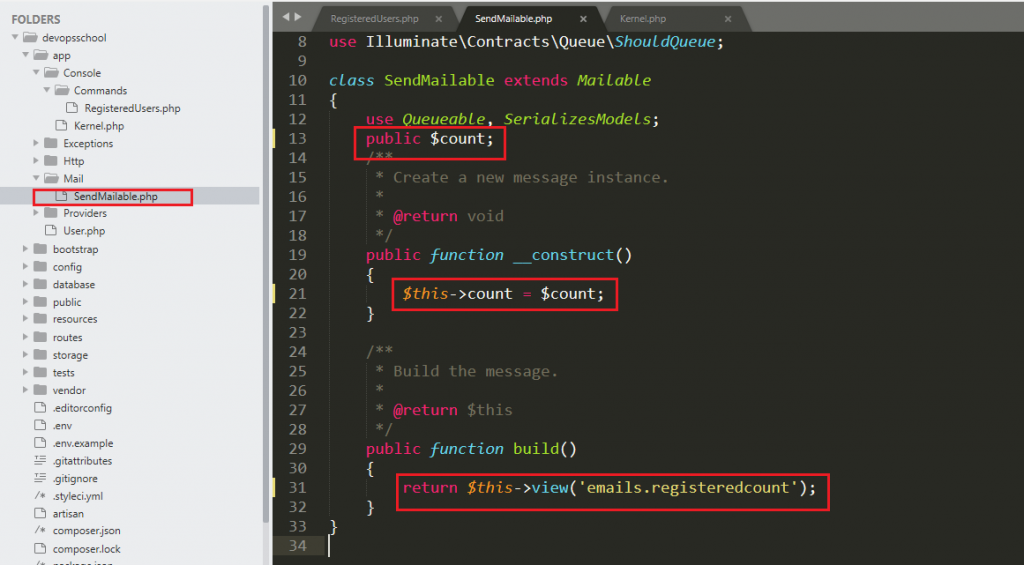Collapse the devopsschool root folder
Viewport: 1024px width, 565px height.
click(15, 38)
